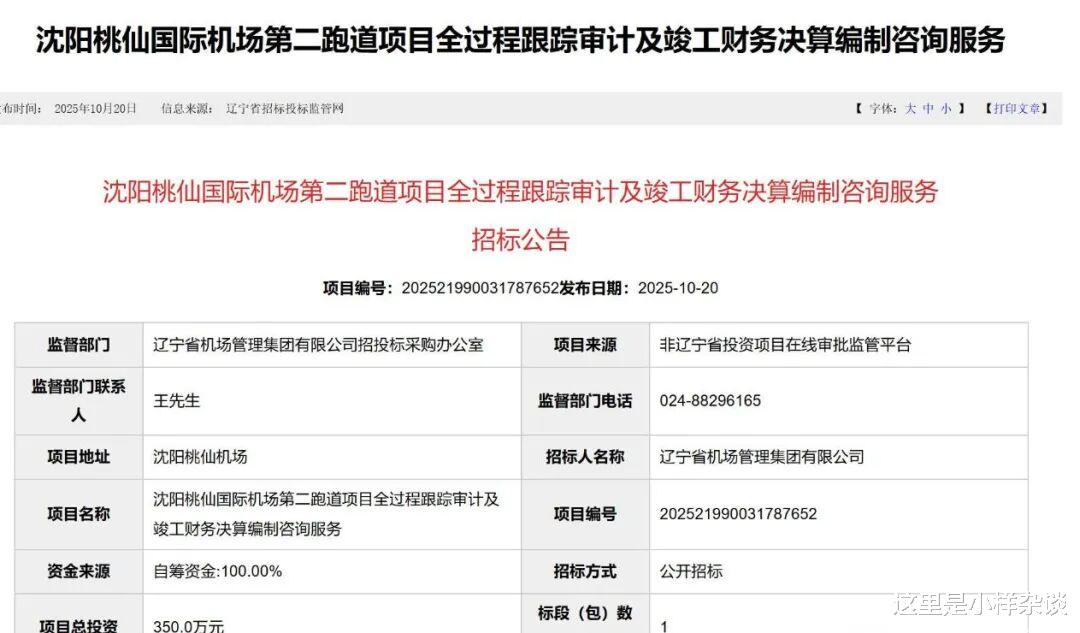
Task: Click 辽宁省机场管理集团有限公司 in 招标人名称 row
Action: tap(762, 457)
